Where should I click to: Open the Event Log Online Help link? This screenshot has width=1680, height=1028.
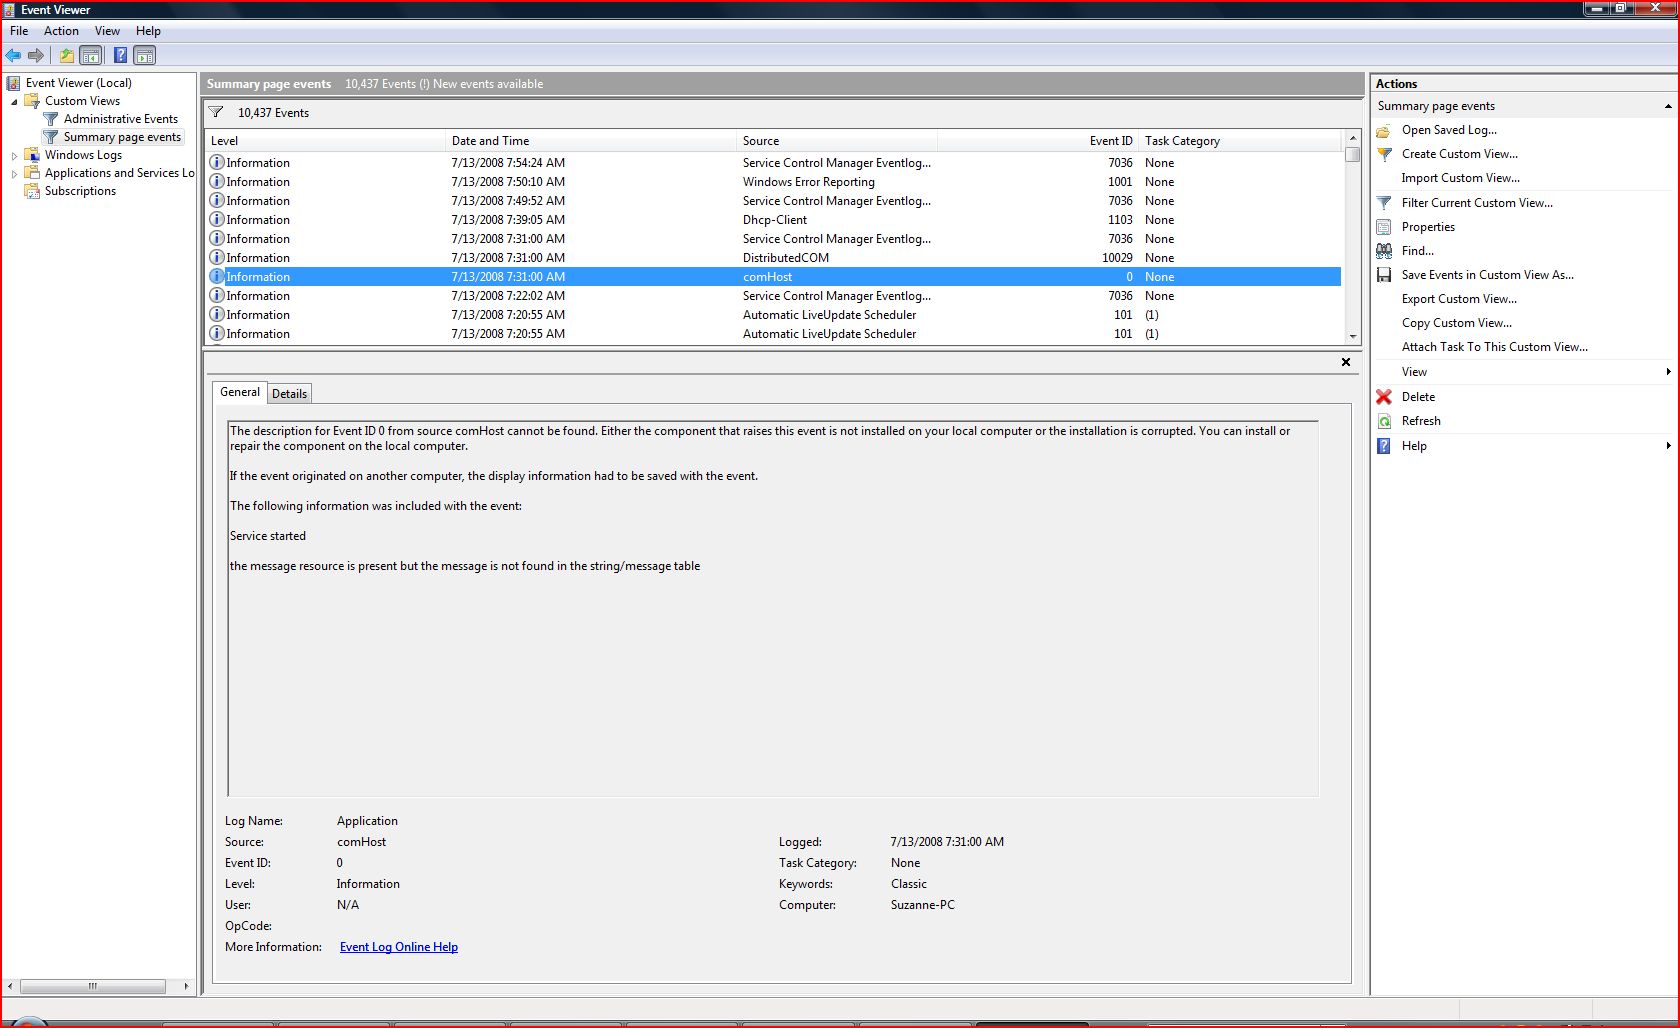coord(399,947)
